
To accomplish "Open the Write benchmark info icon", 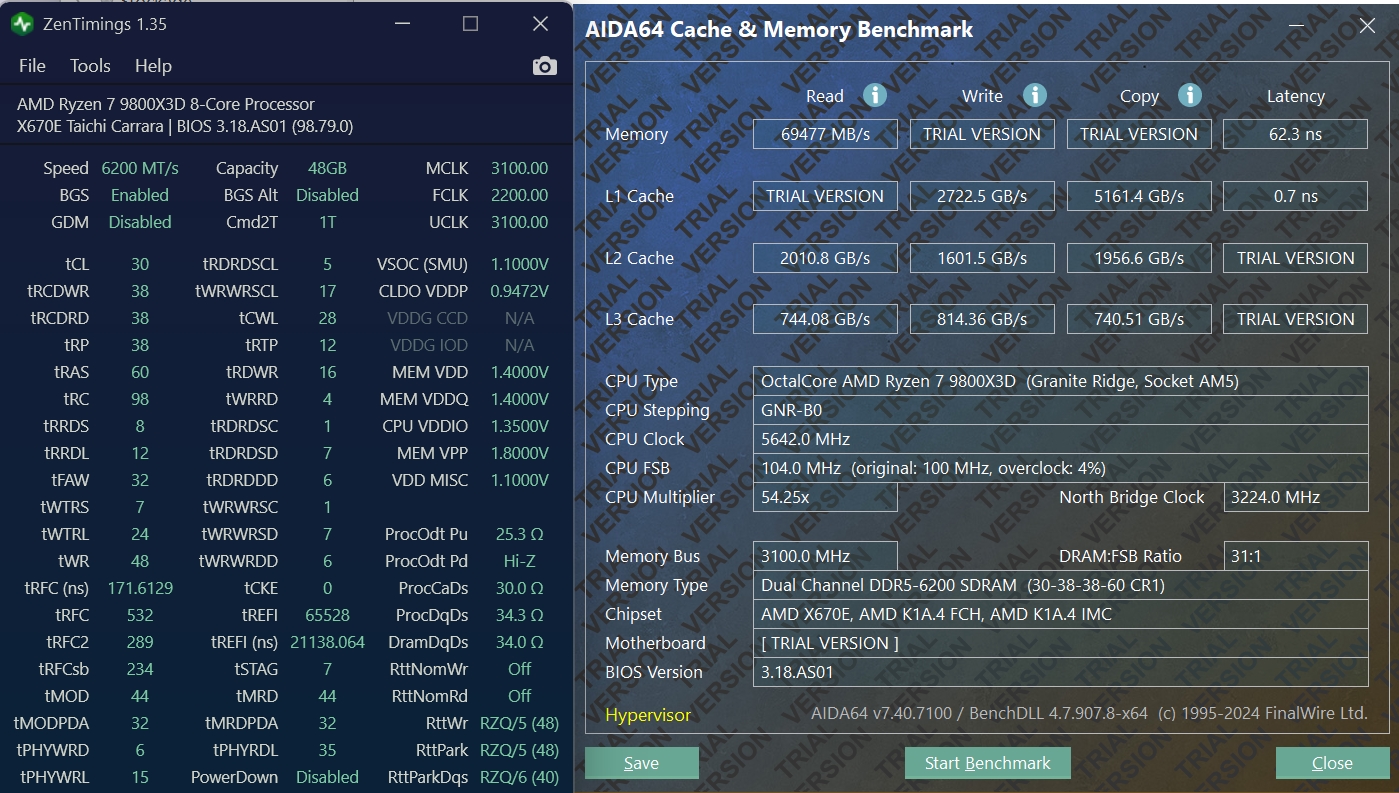I will [x=1034, y=95].
